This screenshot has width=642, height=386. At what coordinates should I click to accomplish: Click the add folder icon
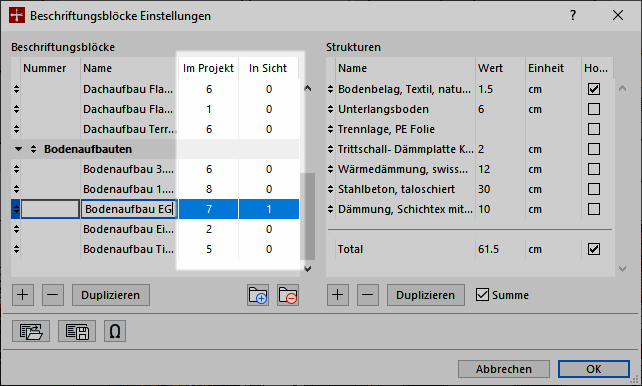tap(258, 295)
